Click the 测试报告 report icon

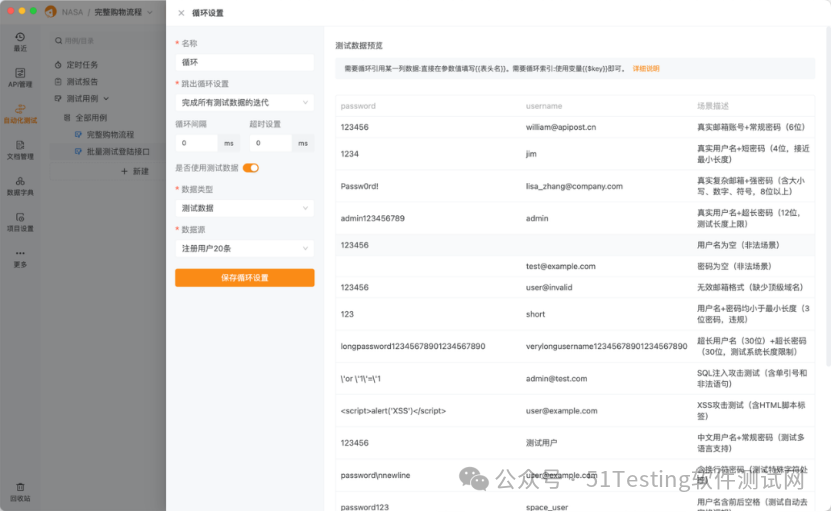(x=58, y=82)
